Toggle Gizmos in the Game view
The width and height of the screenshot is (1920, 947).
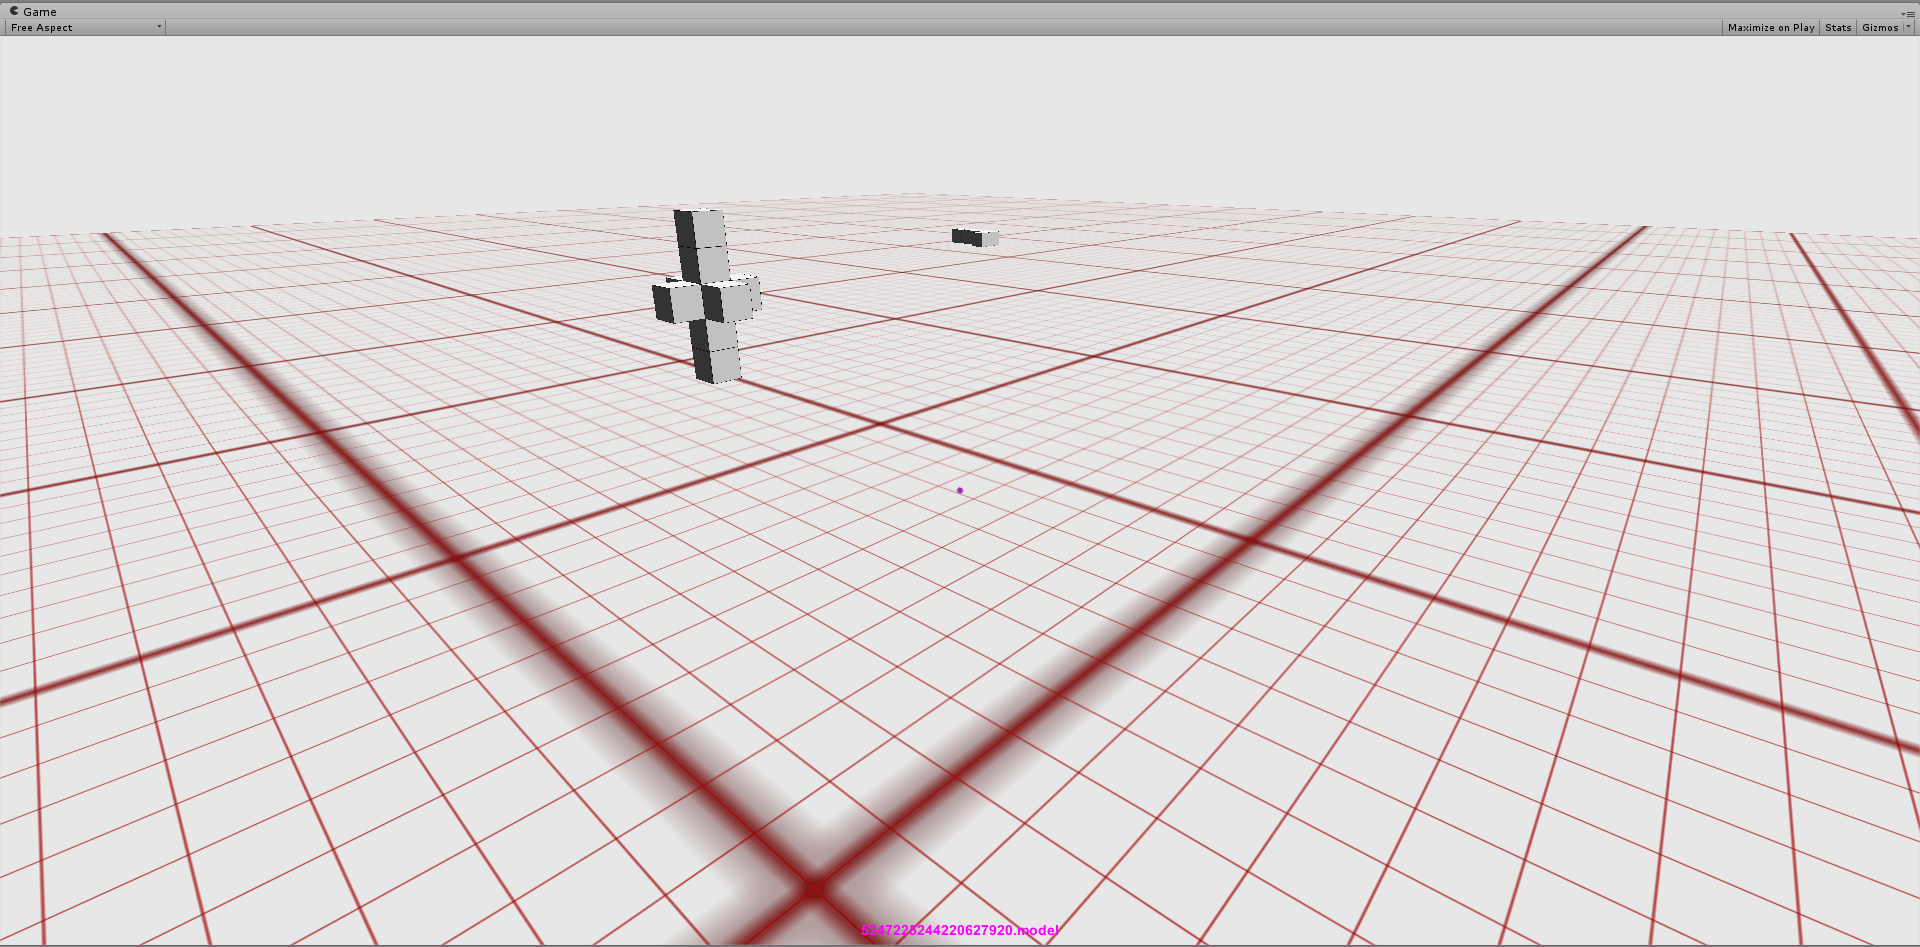pos(1880,28)
